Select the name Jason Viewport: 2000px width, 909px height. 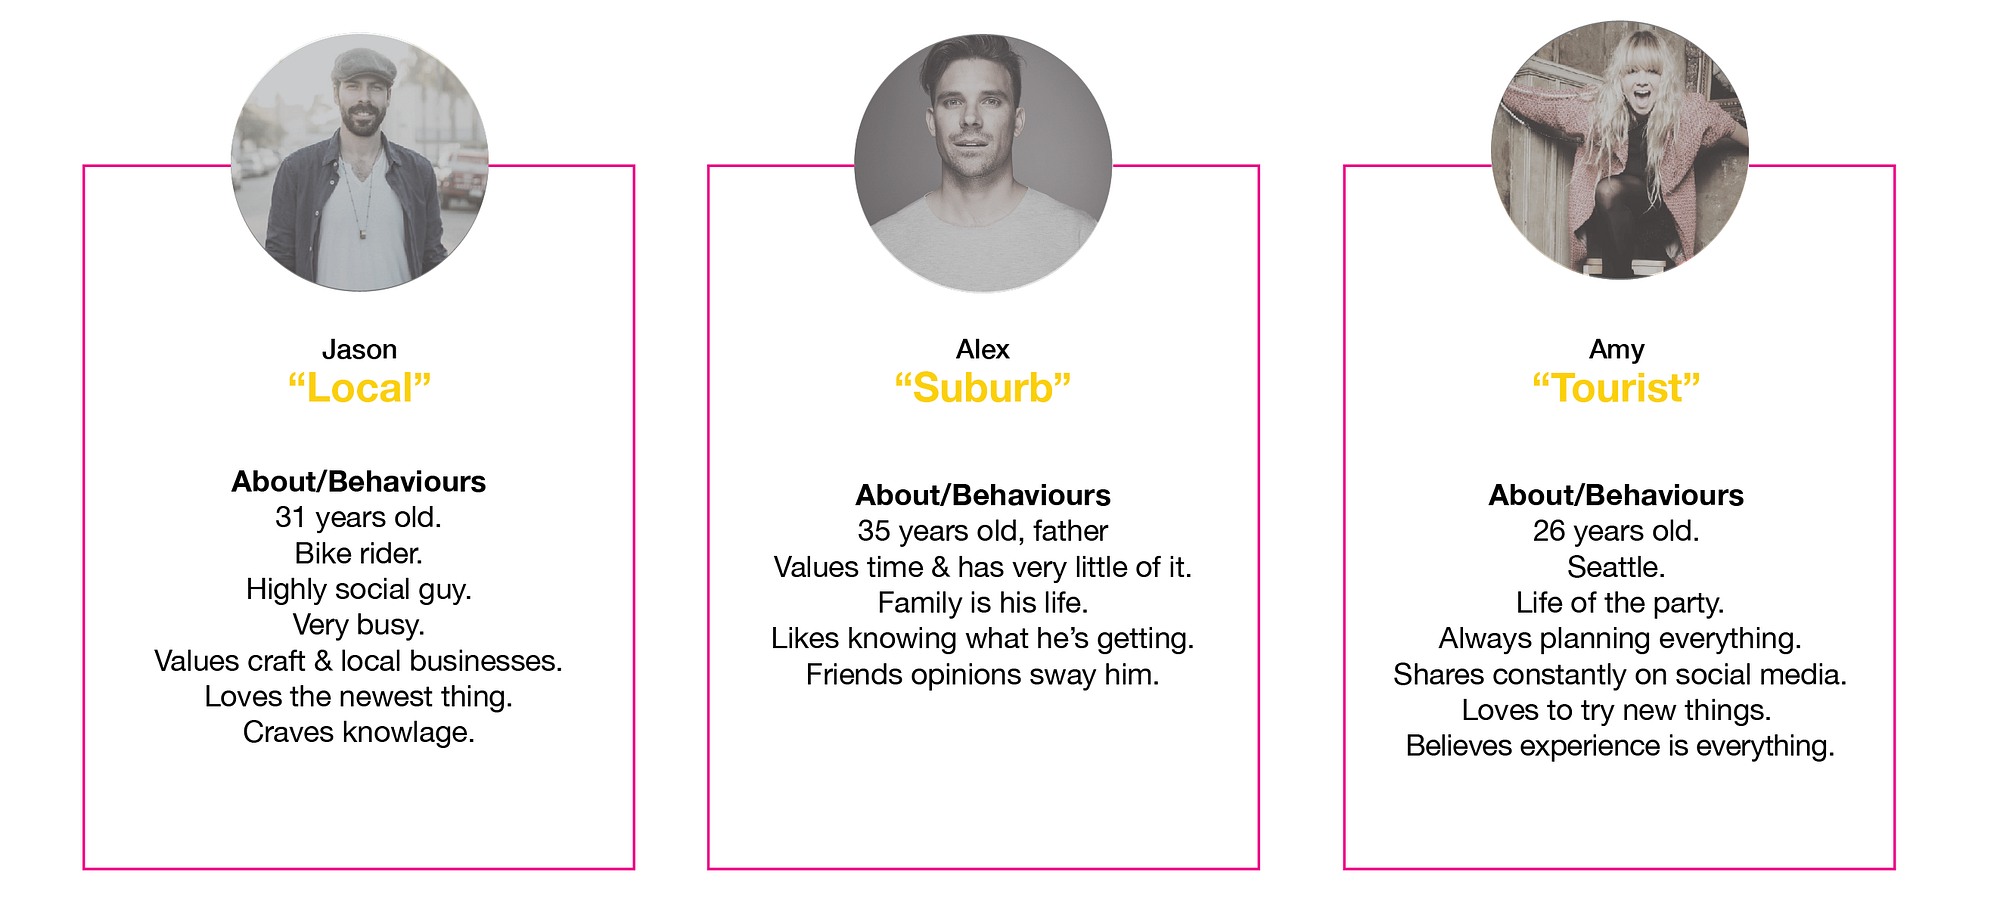[x=359, y=350]
